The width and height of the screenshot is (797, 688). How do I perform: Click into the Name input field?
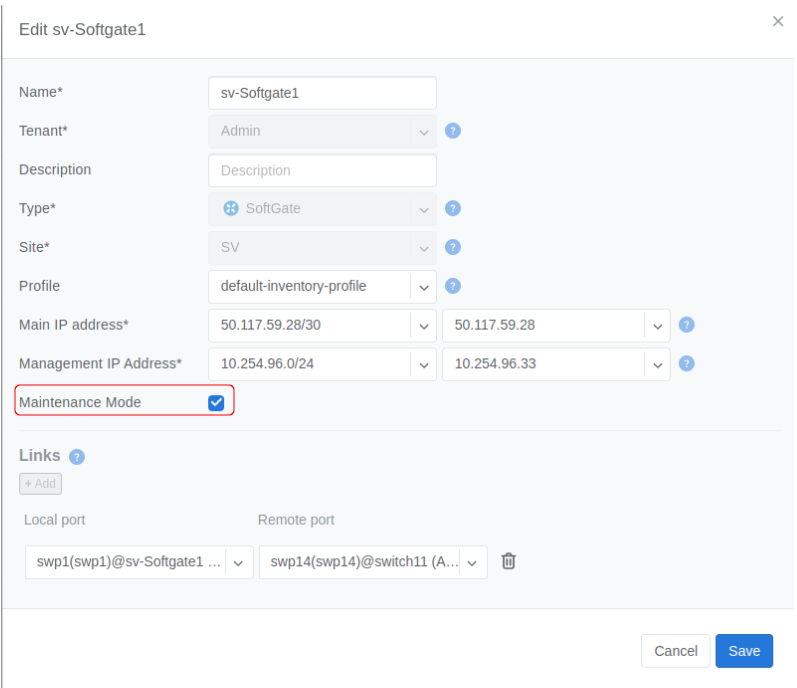coord(322,93)
